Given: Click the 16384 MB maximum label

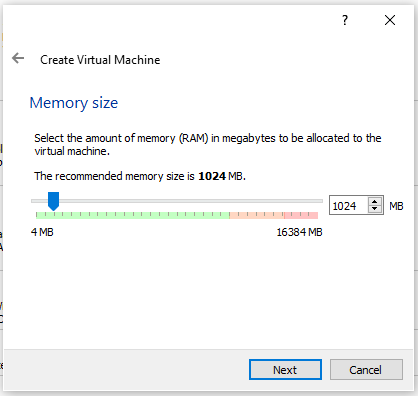Looking at the screenshot, I should point(299,232).
